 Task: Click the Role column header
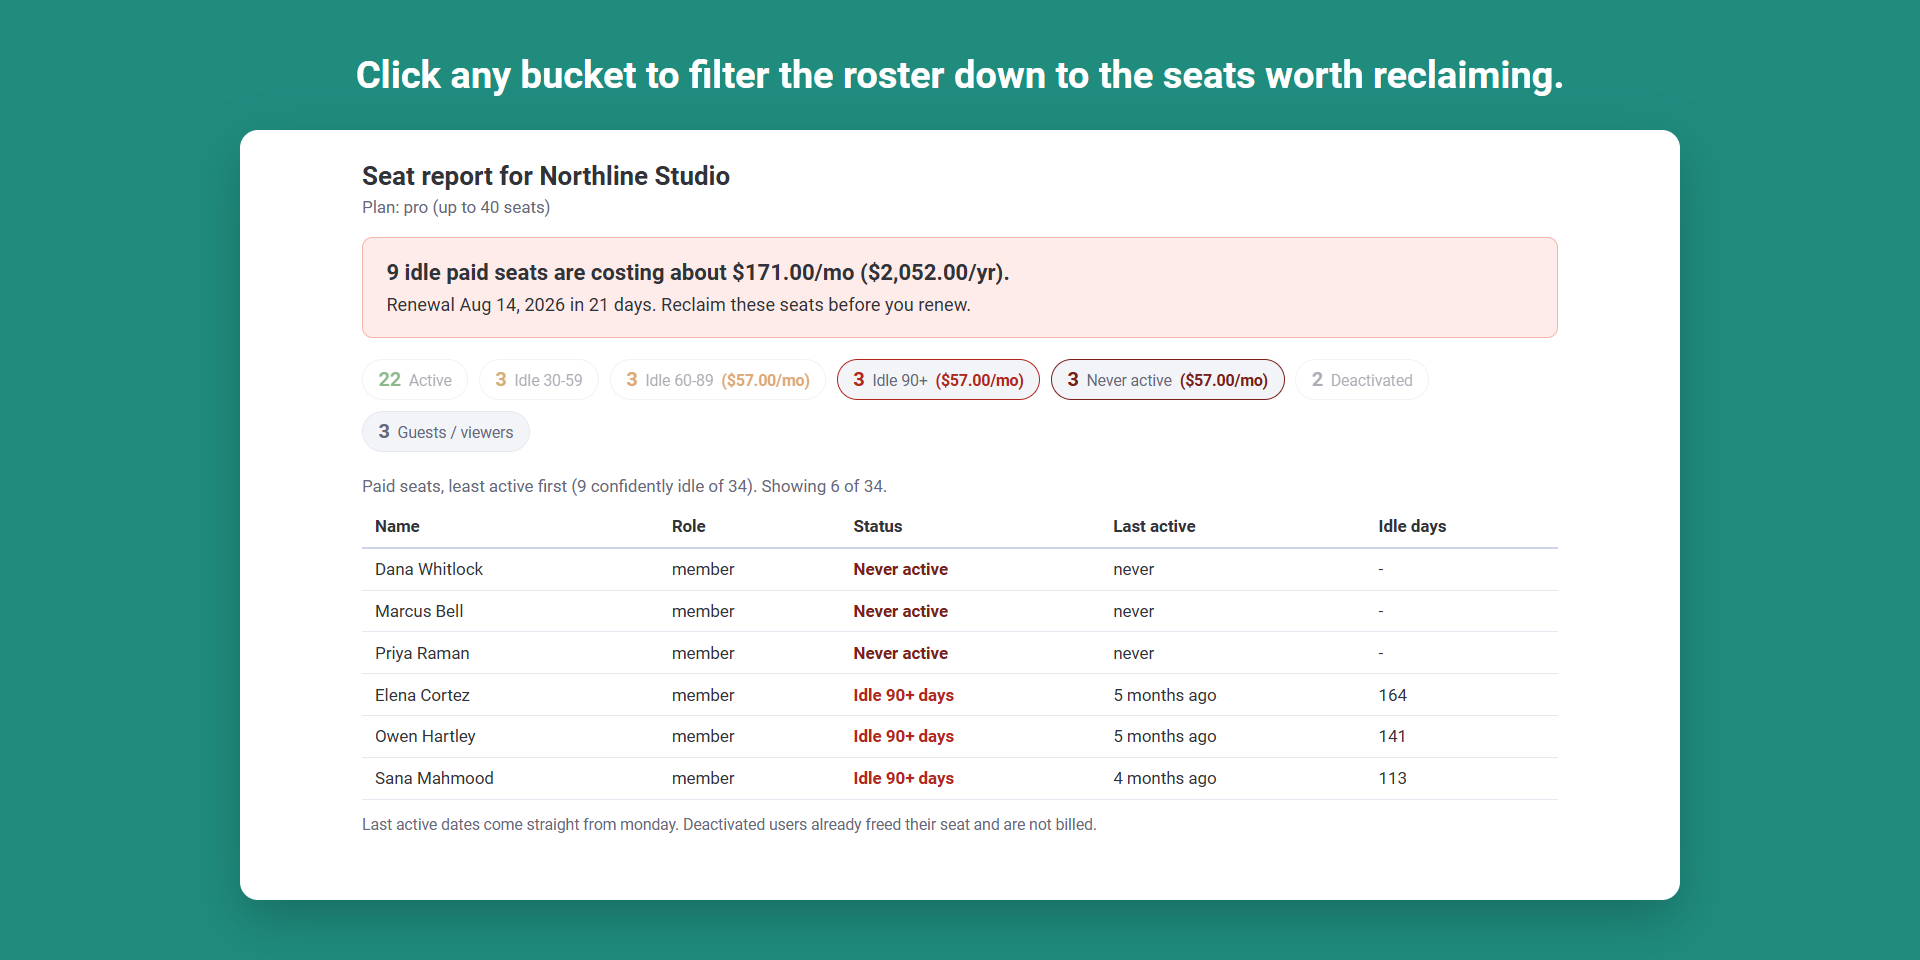tap(689, 526)
